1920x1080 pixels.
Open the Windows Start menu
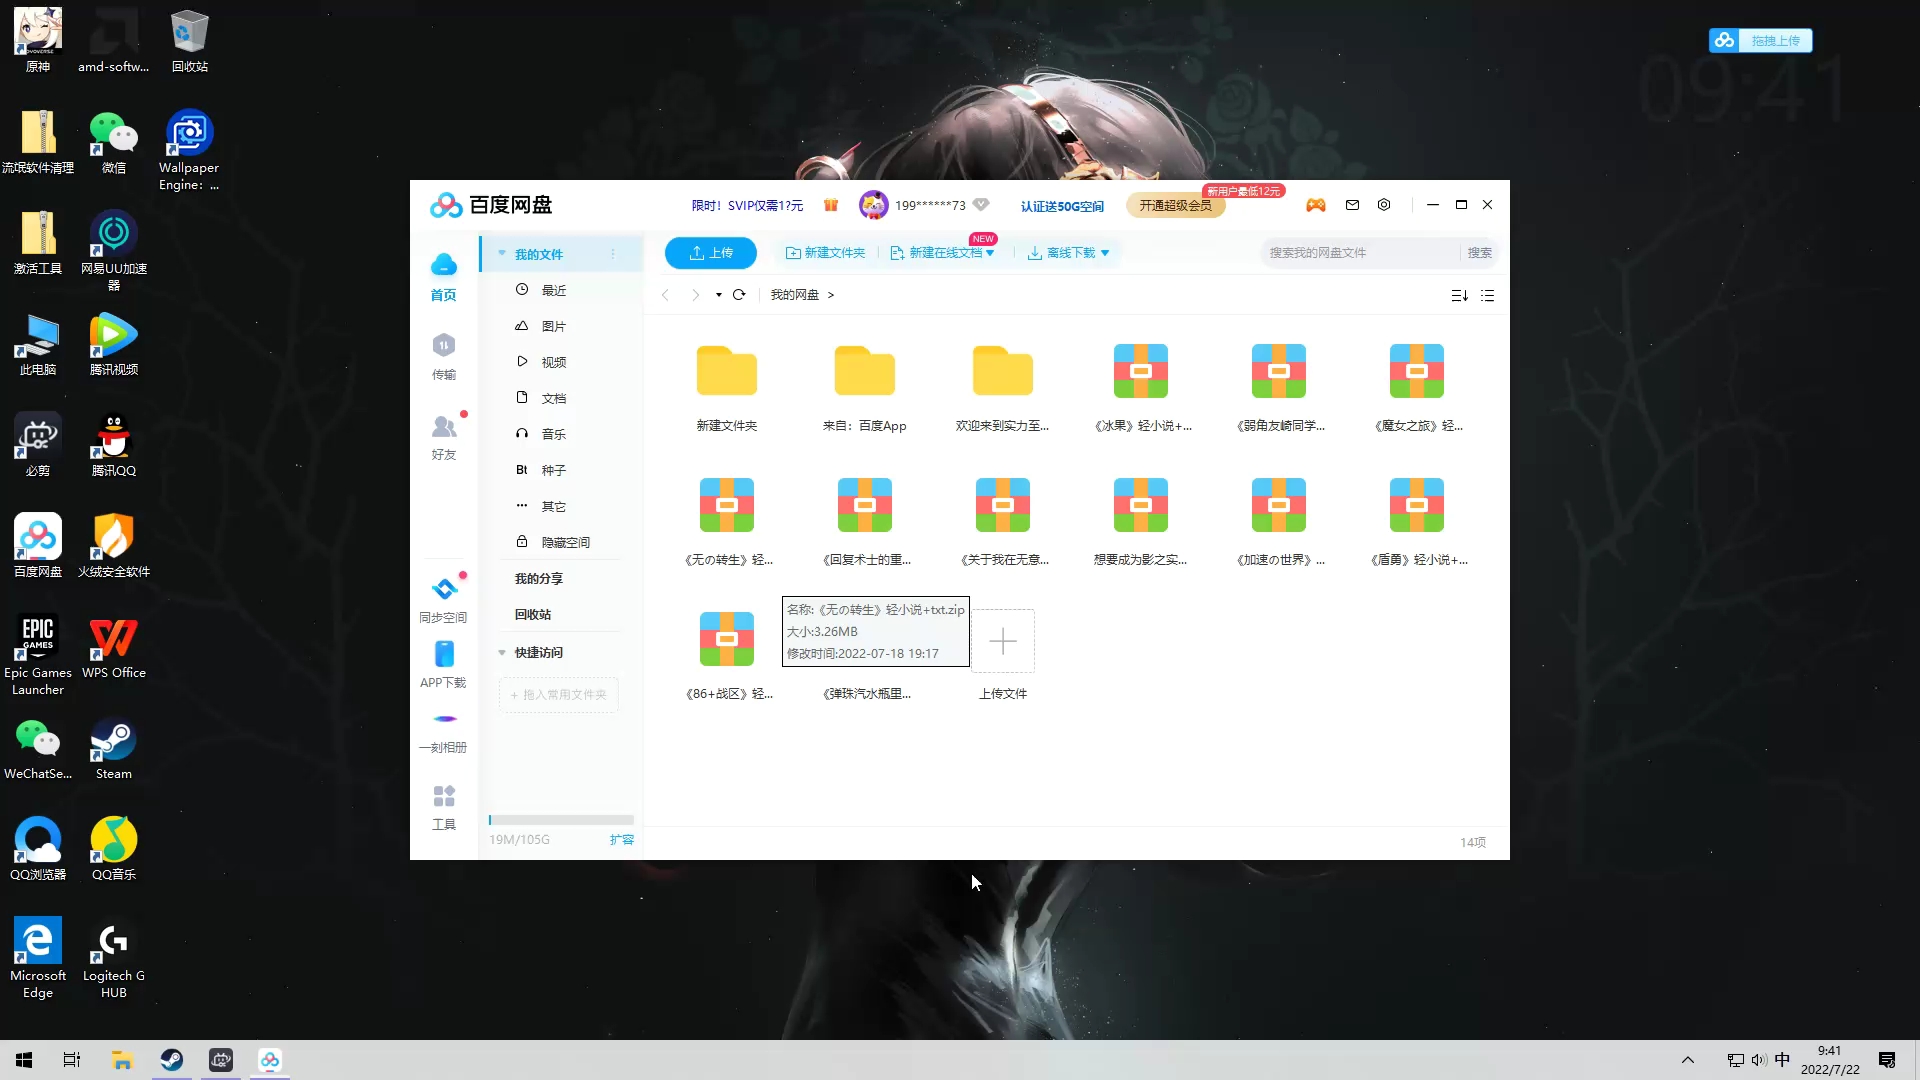click(x=24, y=1060)
